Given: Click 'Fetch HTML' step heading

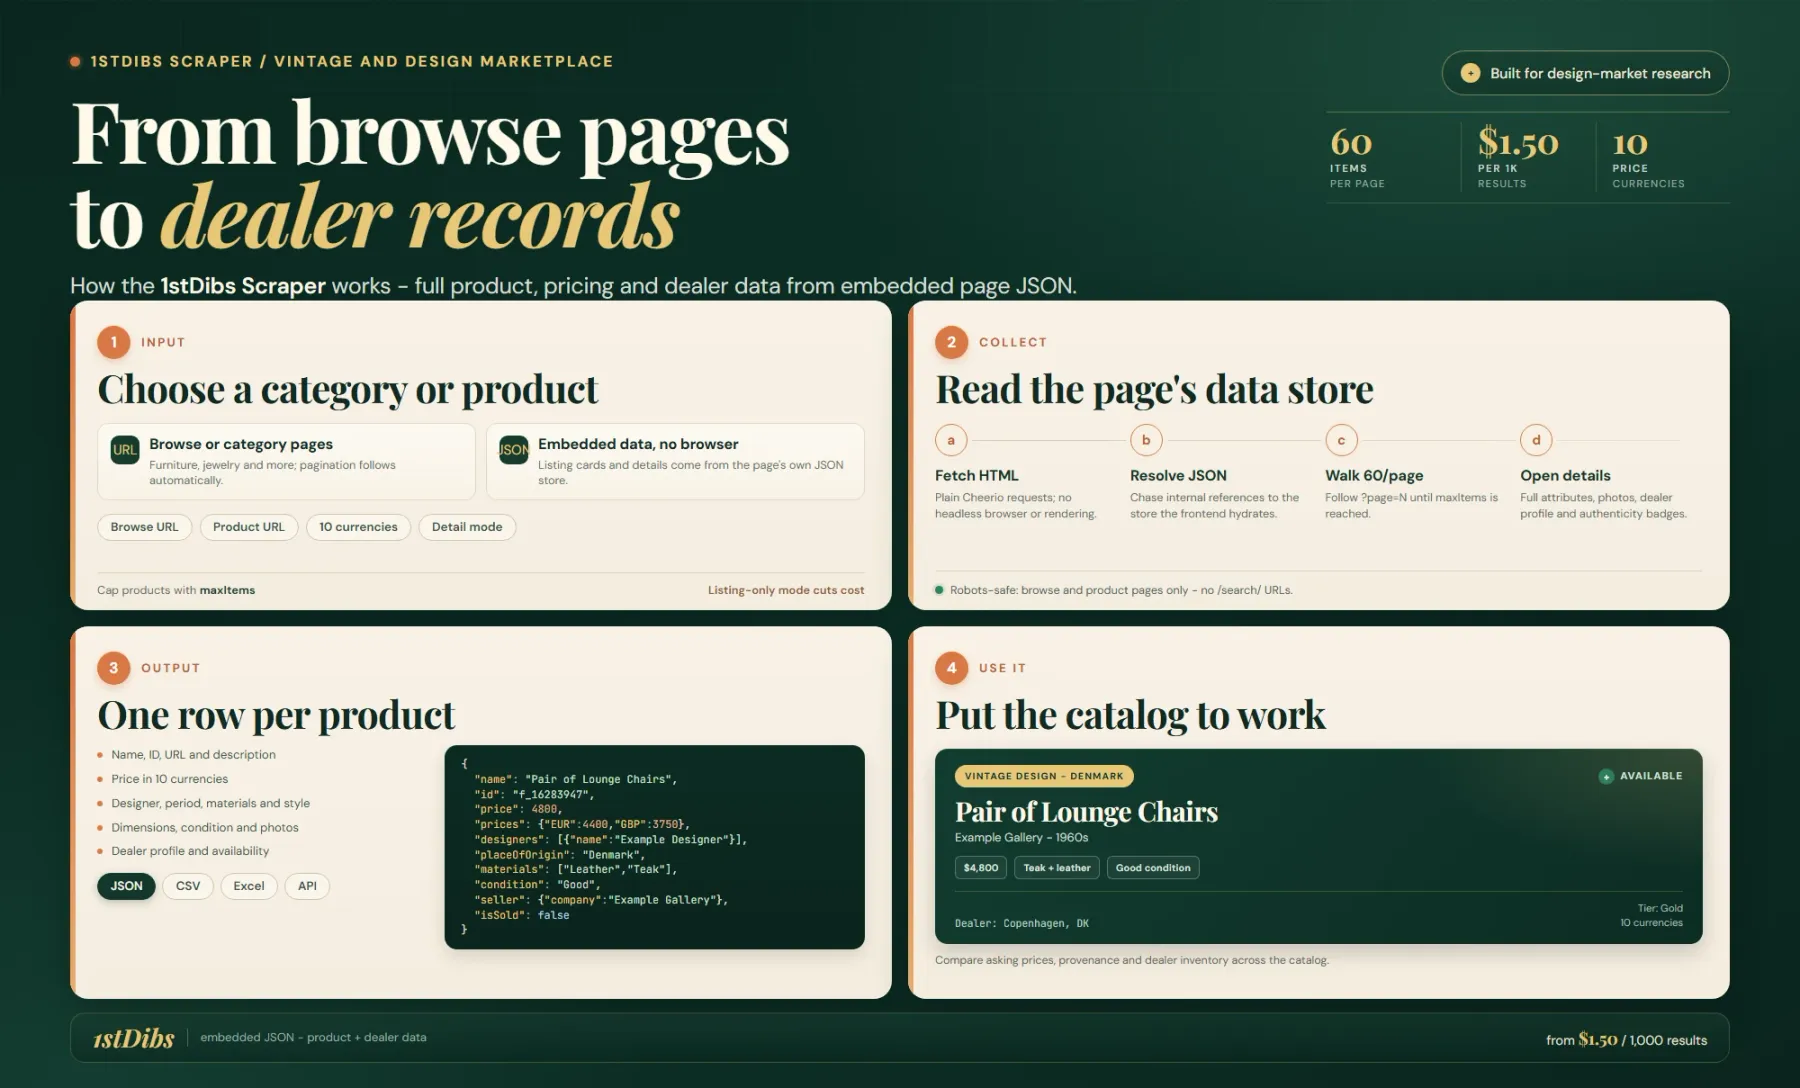Looking at the screenshot, I should (976, 476).
